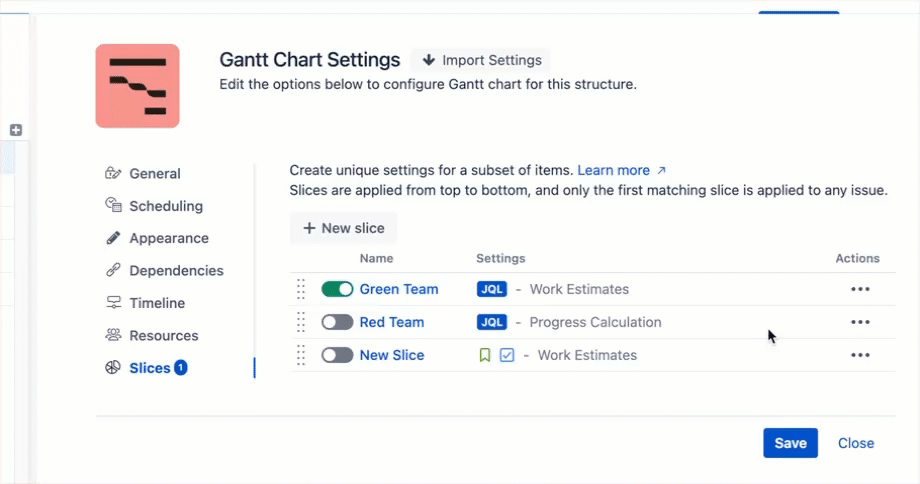Image resolution: width=920 pixels, height=484 pixels.
Task: Open Import Settings
Action: point(482,60)
